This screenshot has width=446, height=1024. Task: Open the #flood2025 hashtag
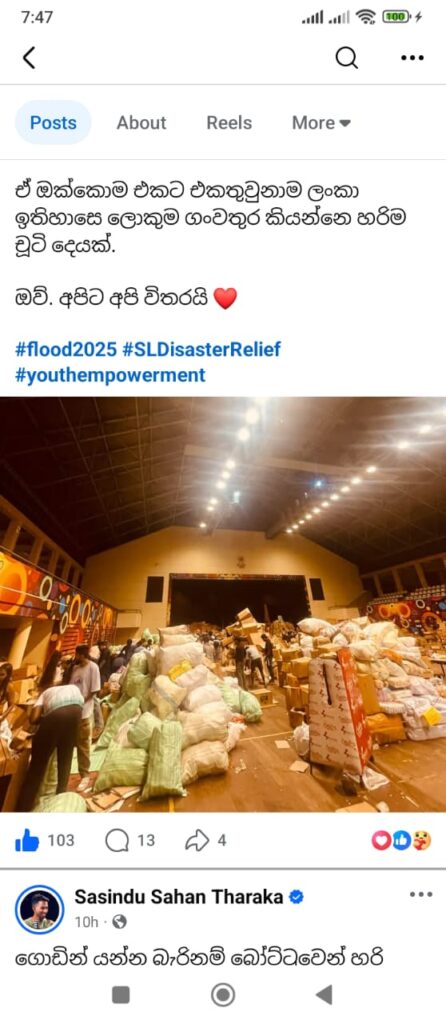[x=65, y=349]
